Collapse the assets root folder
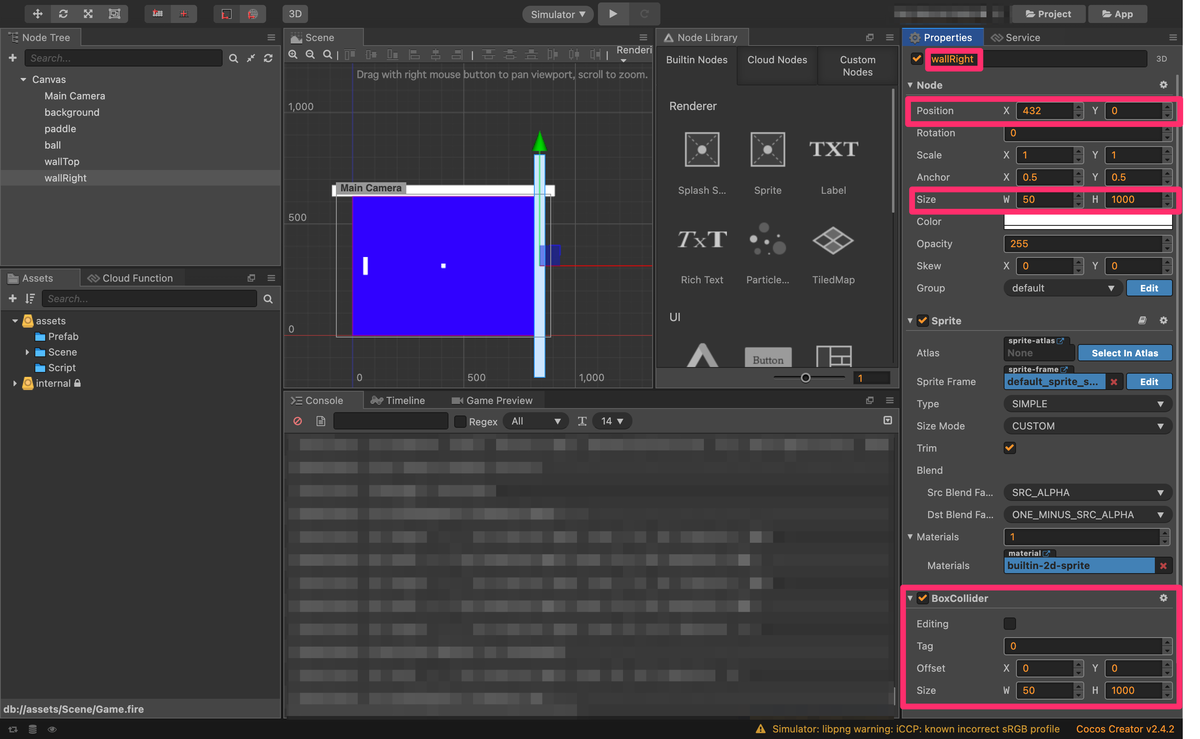The width and height of the screenshot is (1200, 739). 15,321
